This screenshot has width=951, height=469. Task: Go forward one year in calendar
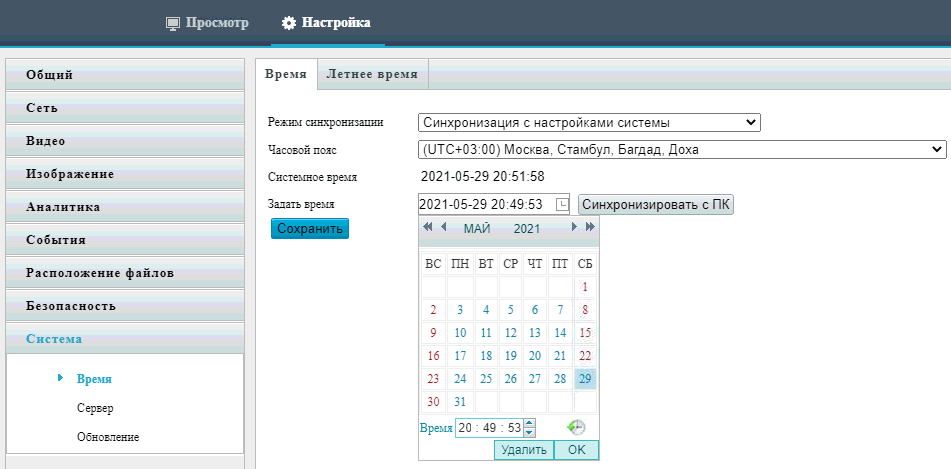pyautogui.click(x=590, y=227)
